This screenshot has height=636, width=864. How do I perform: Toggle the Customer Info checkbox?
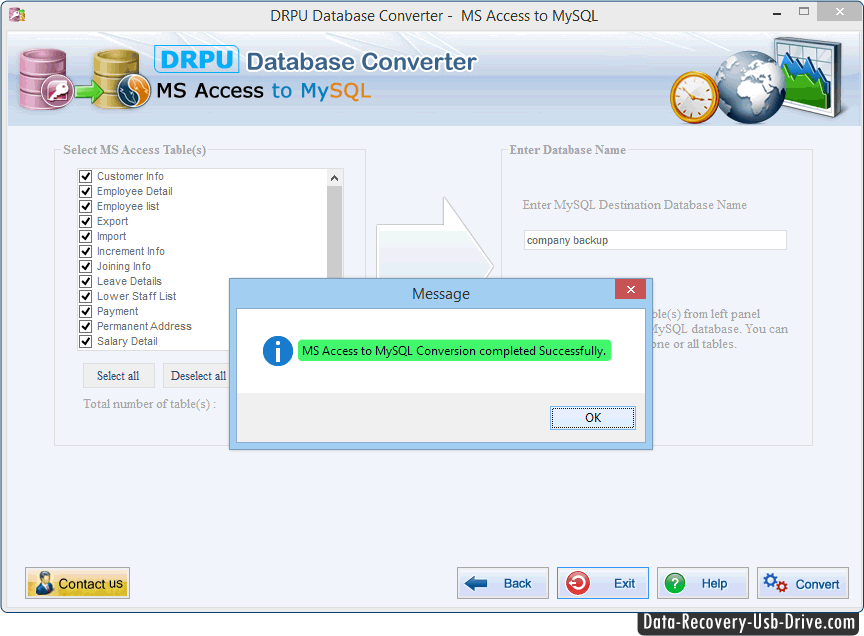[x=85, y=176]
